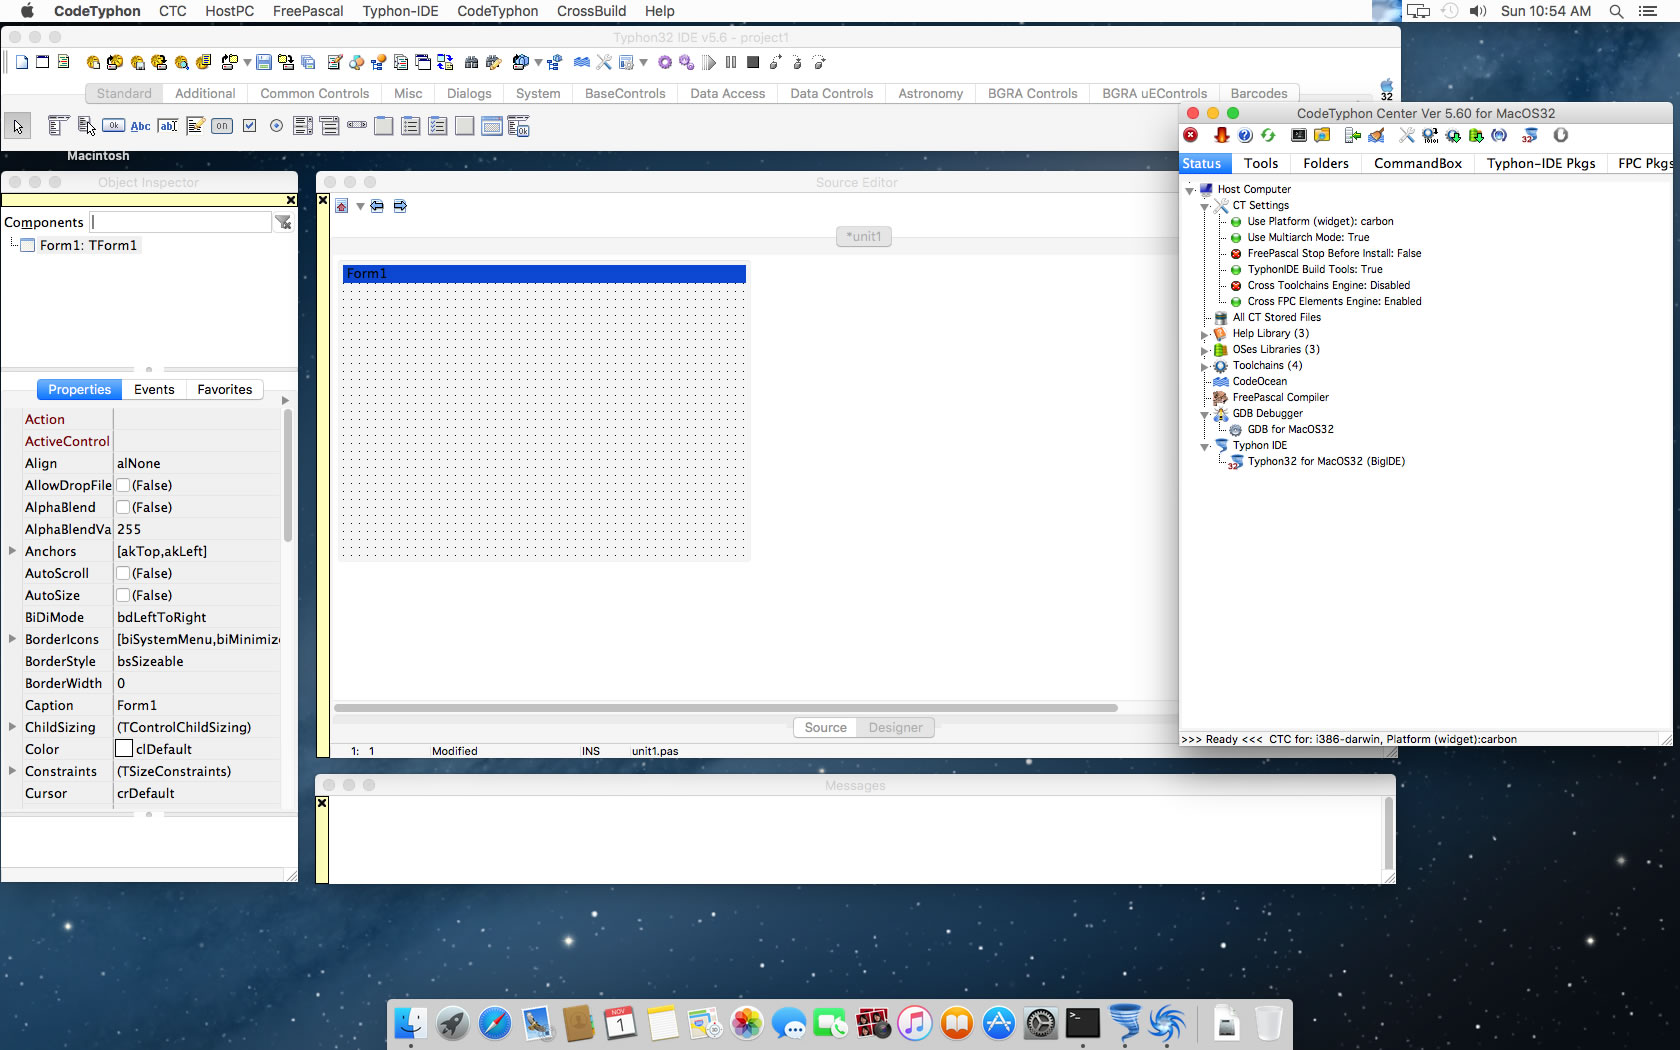Toggle the AllowDropFiles checkbox
This screenshot has width=1680, height=1050.
point(123,485)
